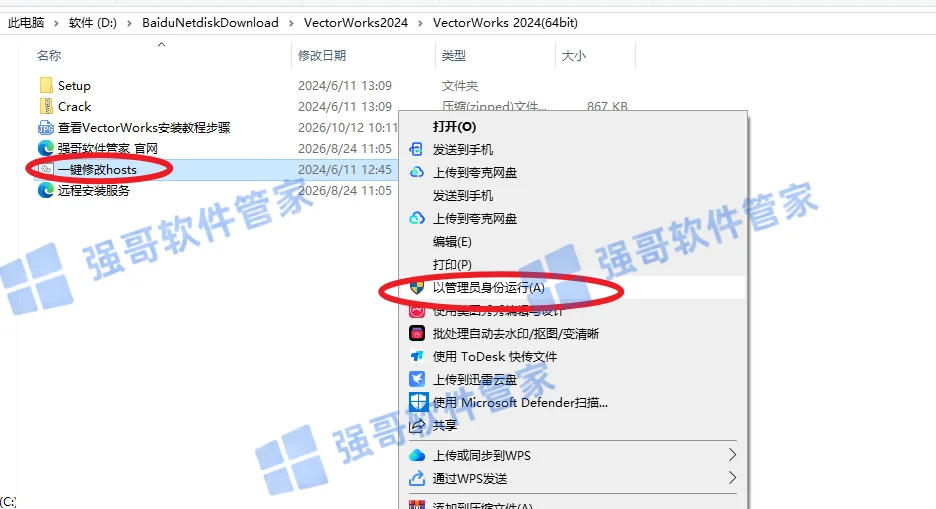Go to 此电脑 in breadcrumb
The width and height of the screenshot is (936, 509).
(26, 23)
